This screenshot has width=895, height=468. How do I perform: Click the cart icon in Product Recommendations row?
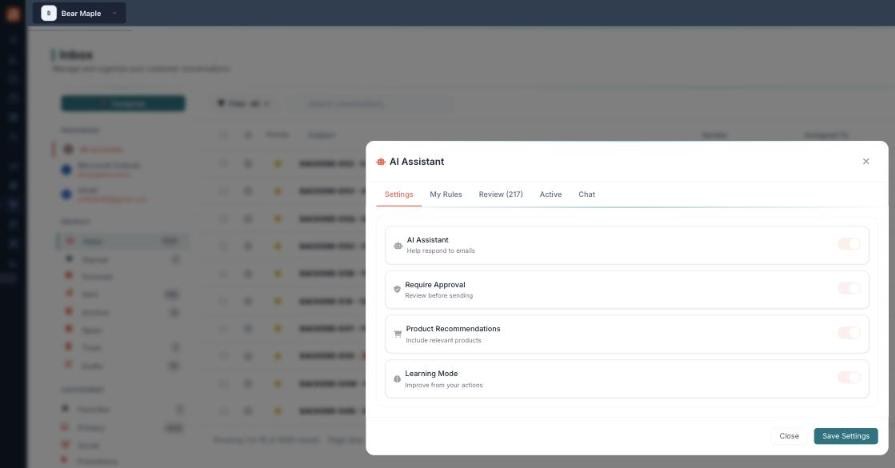pyautogui.click(x=397, y=334)
